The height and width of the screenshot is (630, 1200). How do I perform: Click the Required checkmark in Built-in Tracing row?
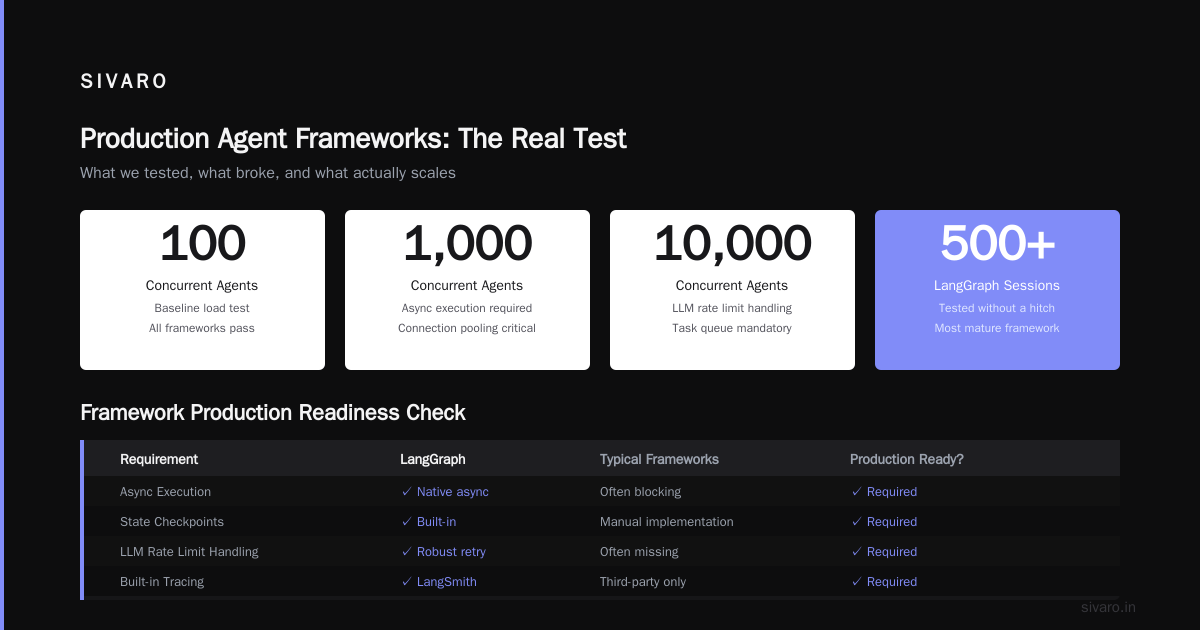click(x=856, y=582)
